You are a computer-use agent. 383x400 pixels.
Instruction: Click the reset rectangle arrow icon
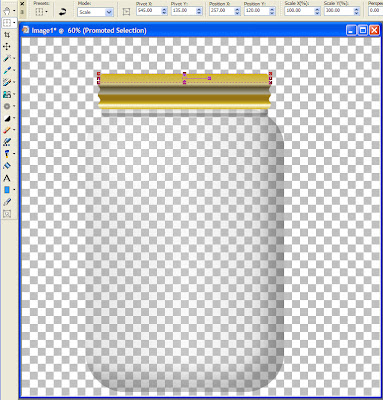click(x=62, y=12)
